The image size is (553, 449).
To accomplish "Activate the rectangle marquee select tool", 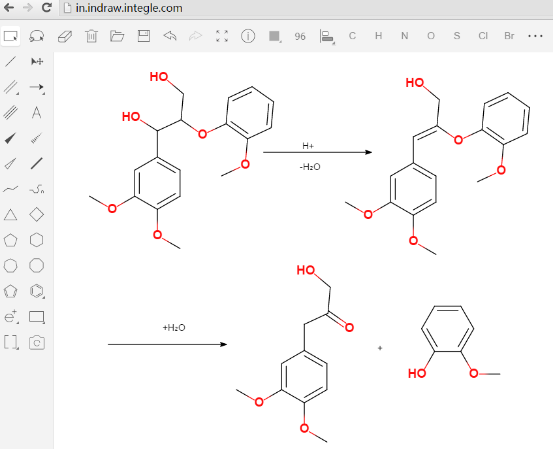I will click(x=11, y=36).
